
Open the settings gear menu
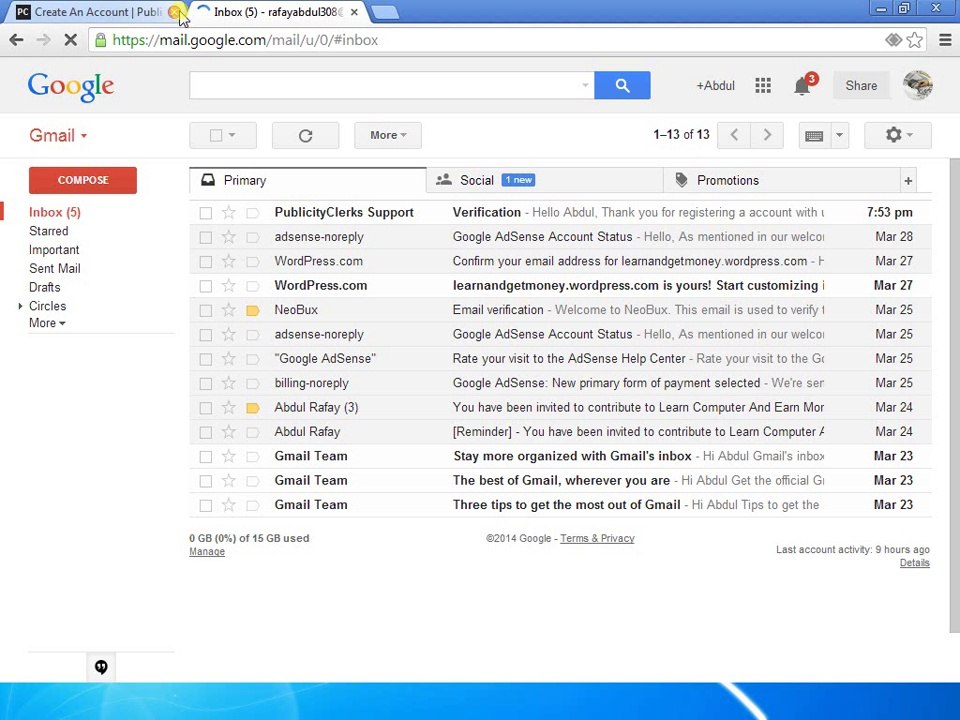[x=898, y=135]
